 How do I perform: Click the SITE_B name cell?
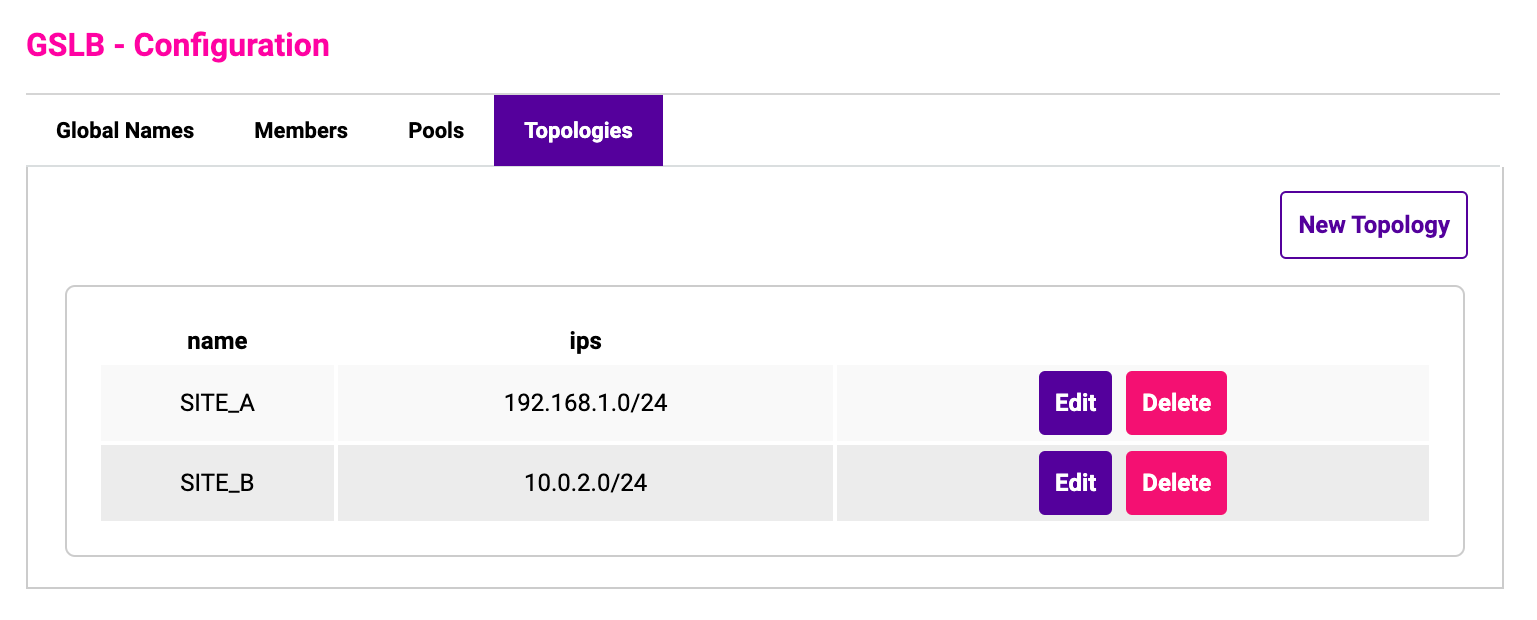pos(217,483)
